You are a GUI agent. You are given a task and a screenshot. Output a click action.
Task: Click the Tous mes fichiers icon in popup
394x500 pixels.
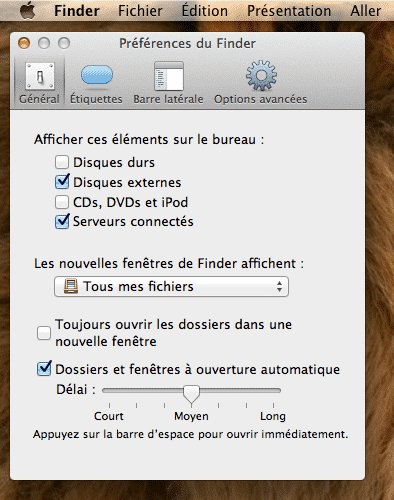71,286
